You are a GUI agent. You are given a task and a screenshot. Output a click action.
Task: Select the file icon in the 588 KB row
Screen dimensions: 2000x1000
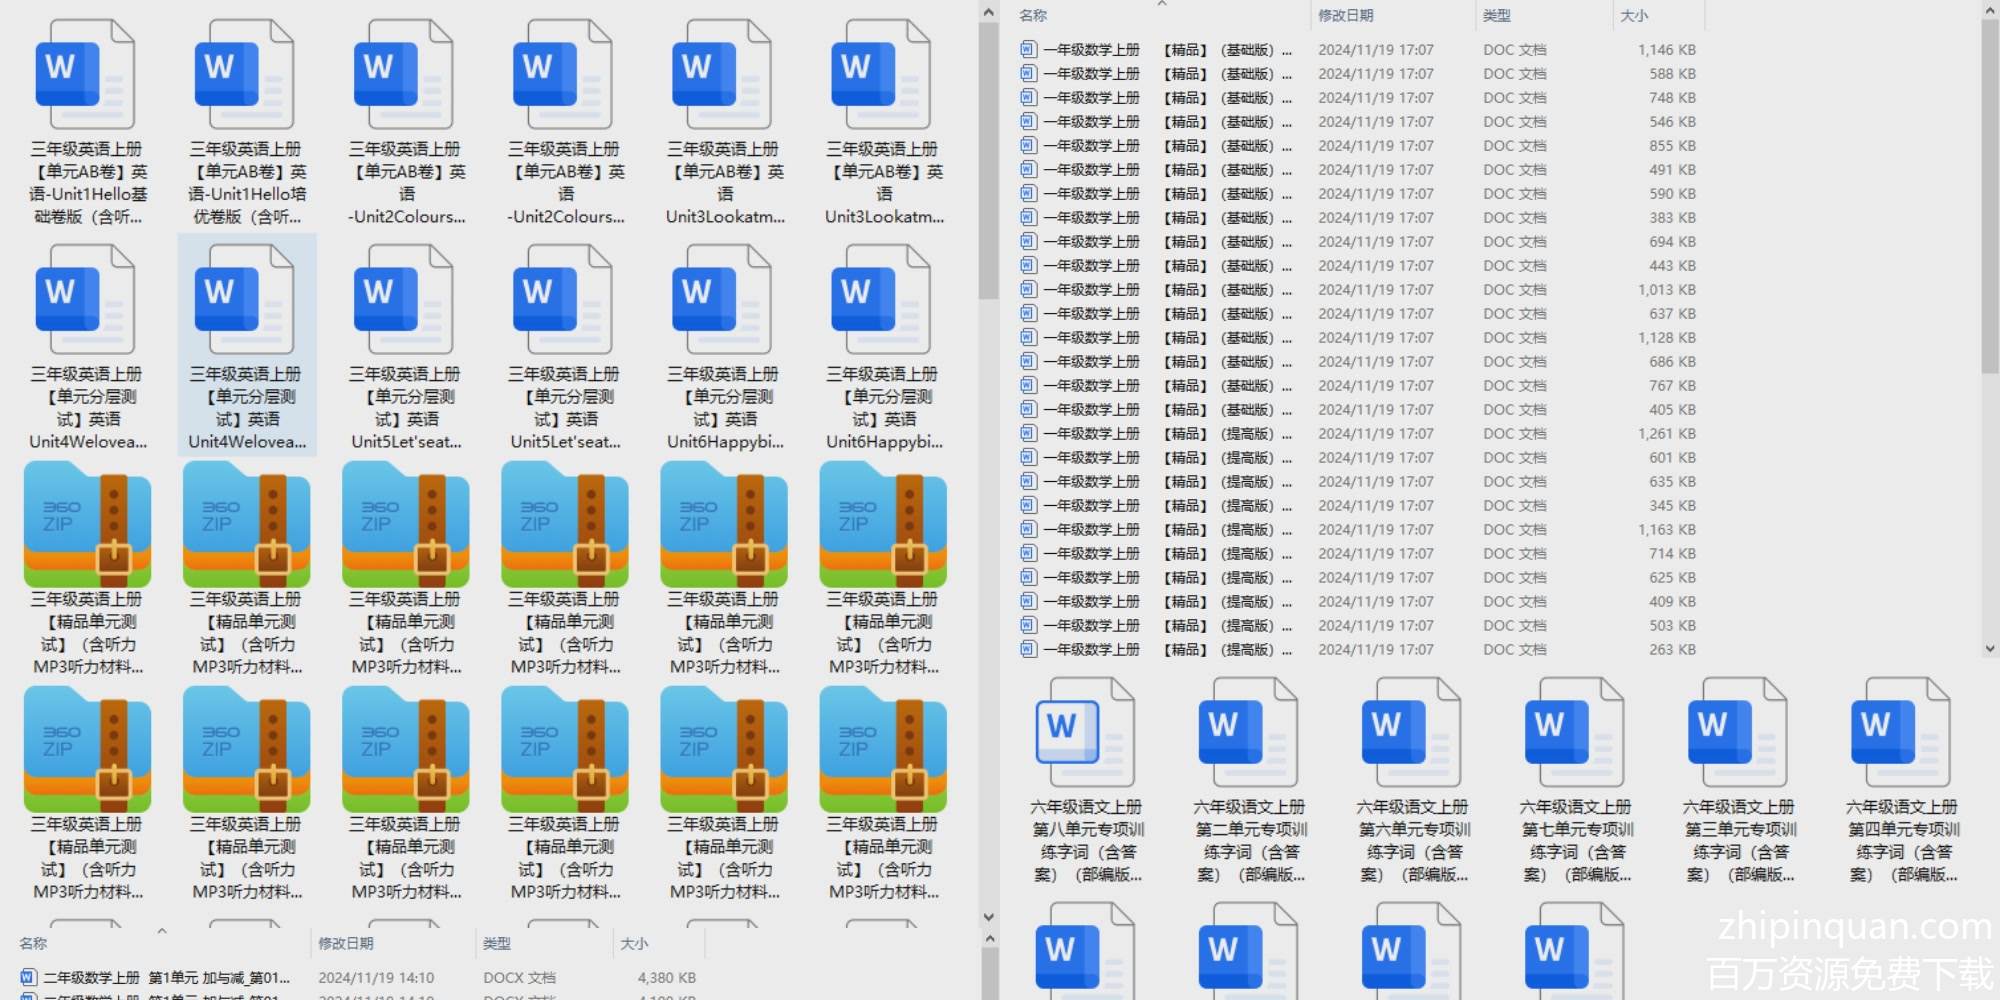point(1028,73)
